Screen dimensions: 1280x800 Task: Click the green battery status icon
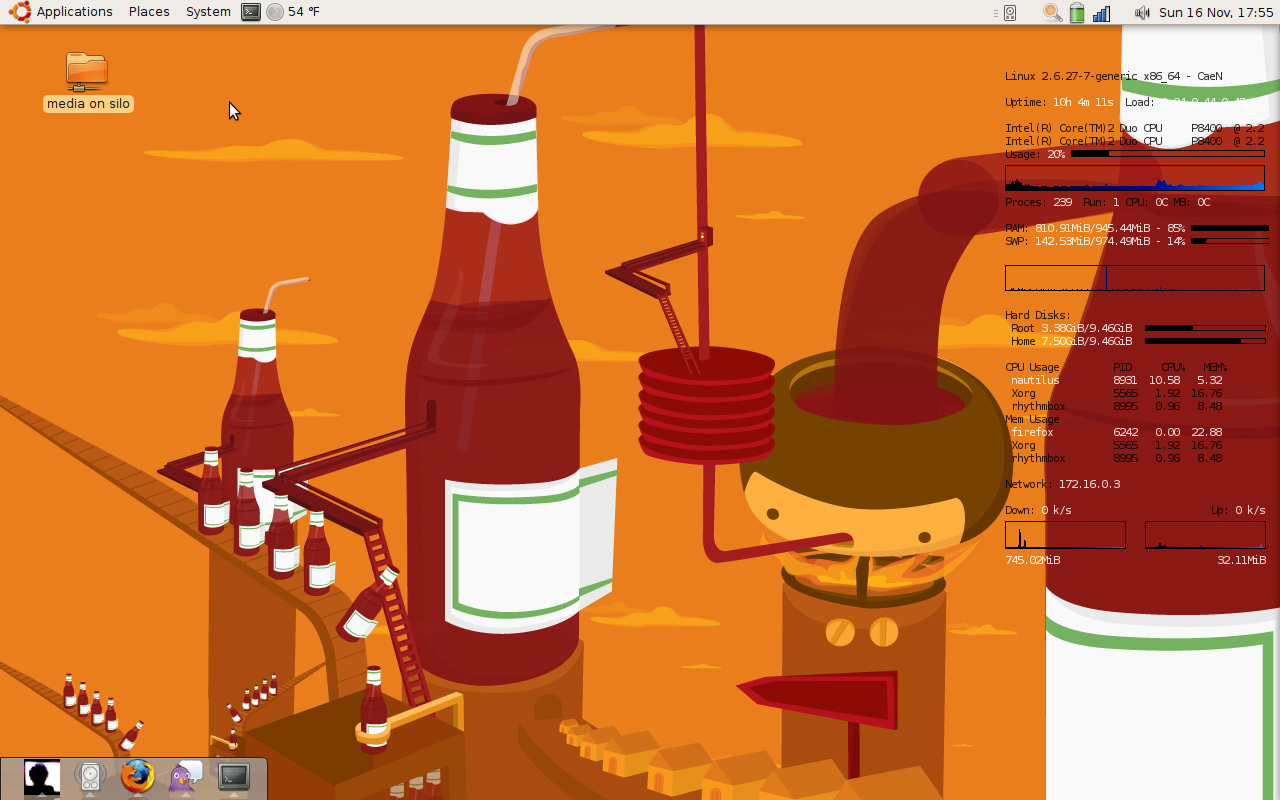[x=1077, y=13]
